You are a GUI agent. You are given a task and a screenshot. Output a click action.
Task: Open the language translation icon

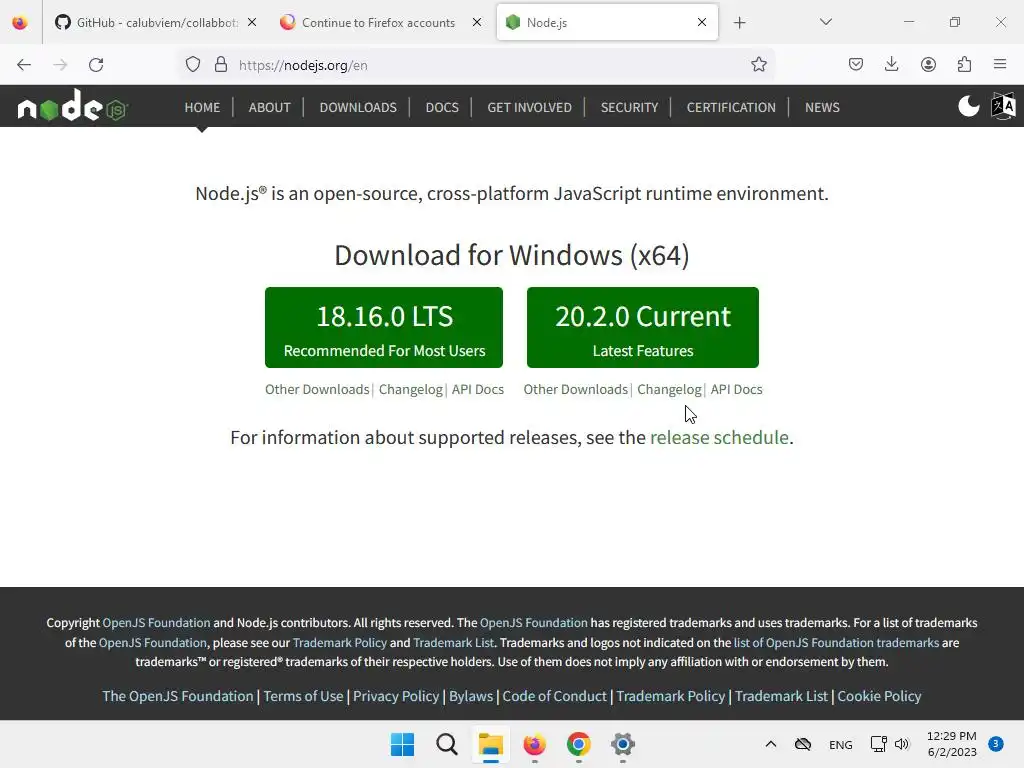coord(1003,106)
